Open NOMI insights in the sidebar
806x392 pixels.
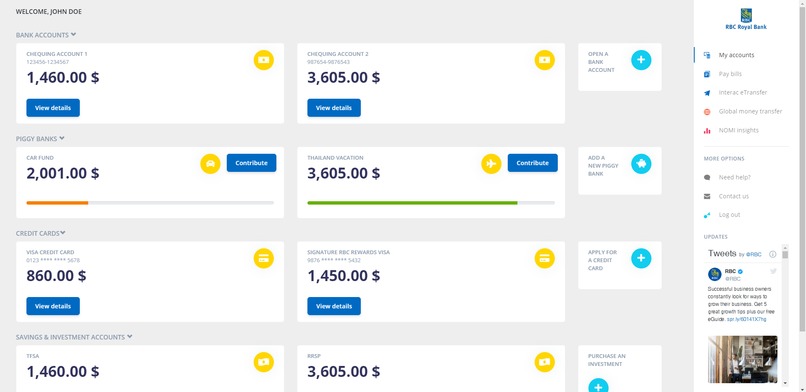click(x=739, y=130)
